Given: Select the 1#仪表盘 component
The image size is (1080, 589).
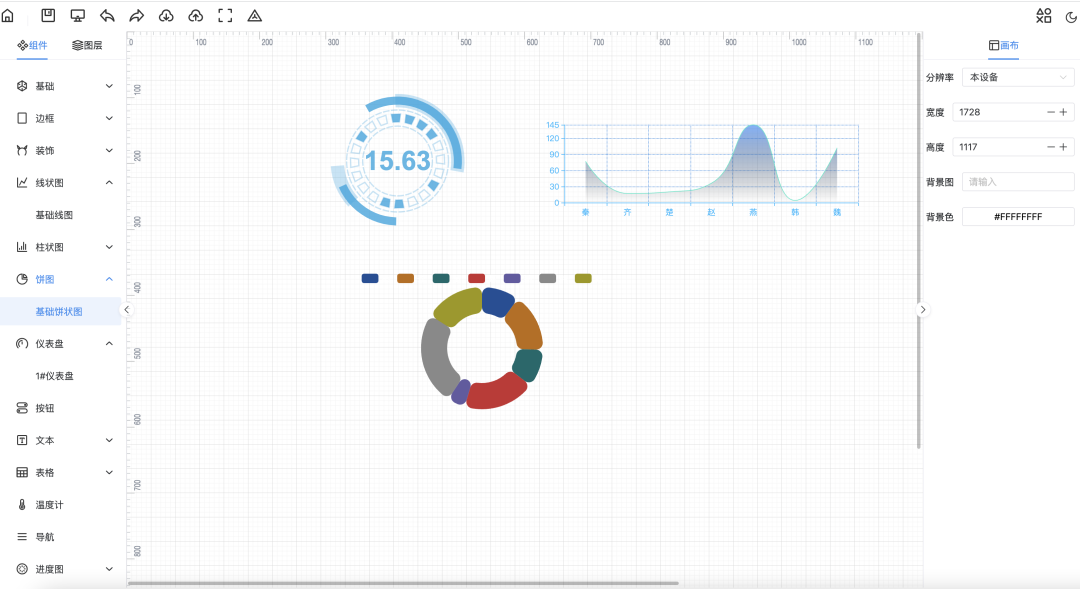Looking at the screenshot, I should pos(54,375).
